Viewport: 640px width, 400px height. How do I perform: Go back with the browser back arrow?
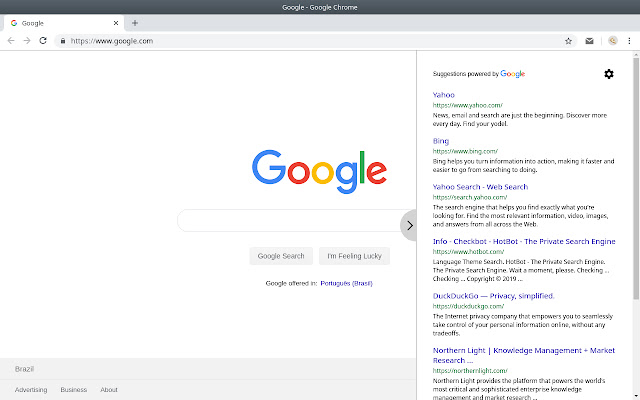pyautogui.click(x=11, y=41)
